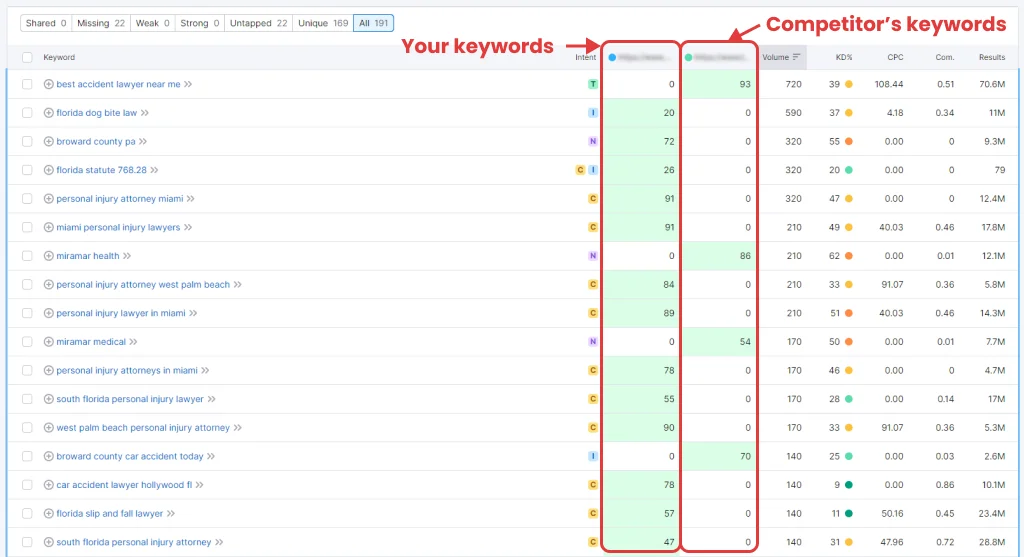1024x557 pixels.
Task: Click the plus icon beside 'florida dog bite law'
Action: pyautogui.click(x=48, y=113)
